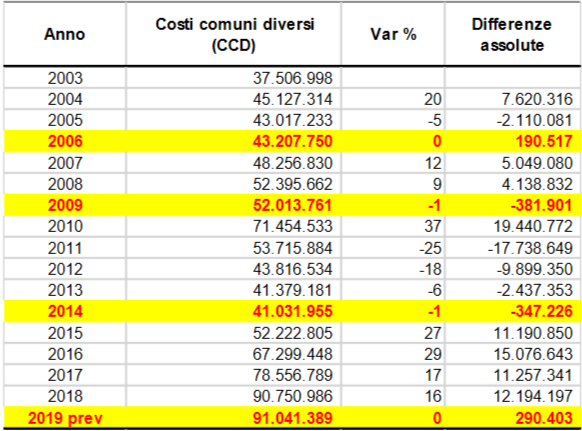The width and height of the screenshot is (582, 431).
Task: Select the year 2003 cell
Action: (65, 78)
